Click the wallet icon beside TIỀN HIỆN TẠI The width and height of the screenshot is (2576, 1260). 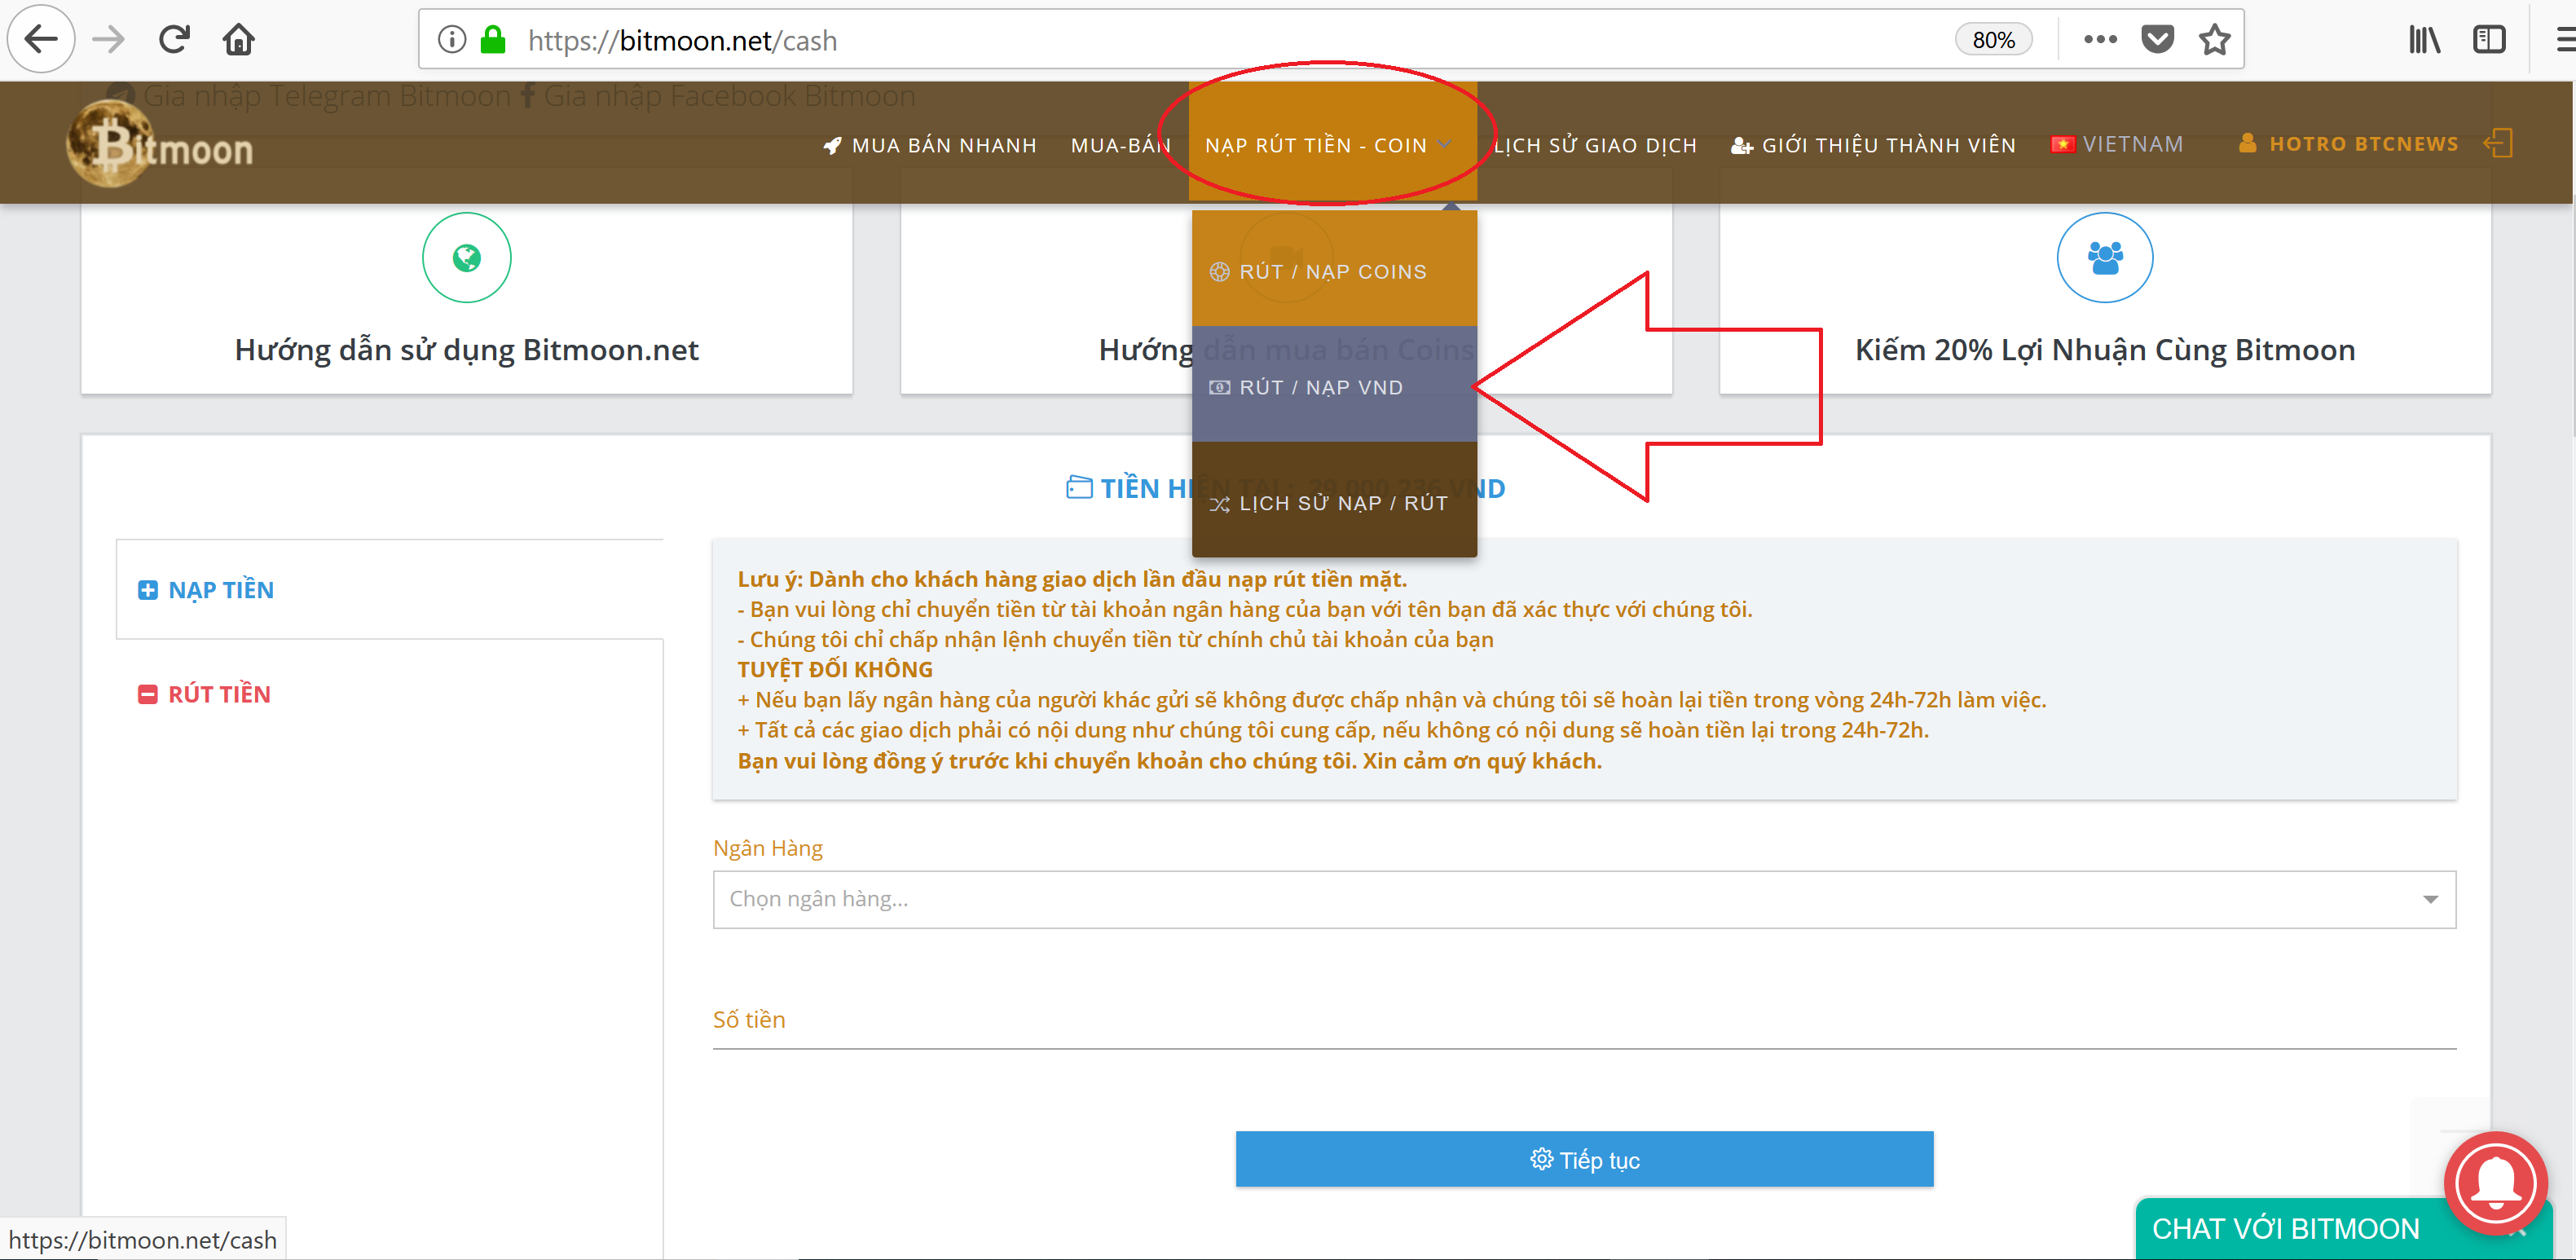click(x=1079, y=487)
